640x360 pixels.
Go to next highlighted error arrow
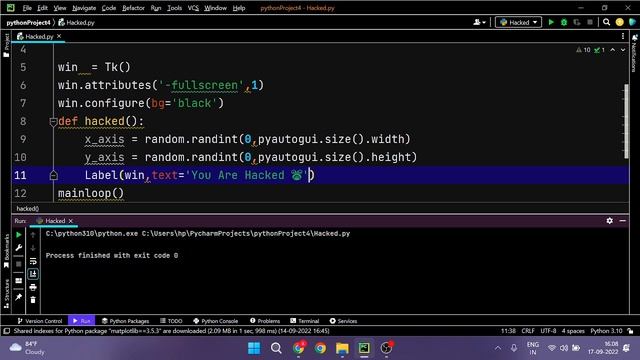623,50
